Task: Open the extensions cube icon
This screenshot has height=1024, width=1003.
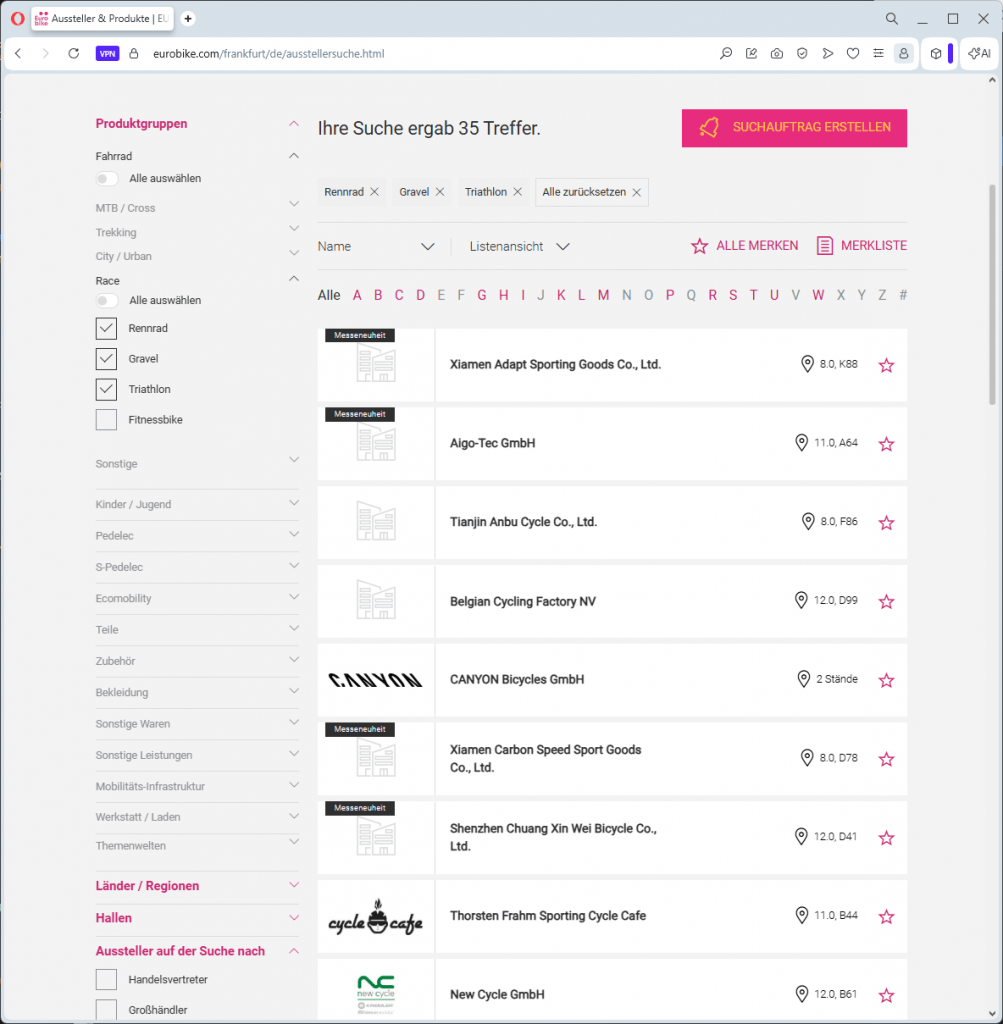Action: 936,54
